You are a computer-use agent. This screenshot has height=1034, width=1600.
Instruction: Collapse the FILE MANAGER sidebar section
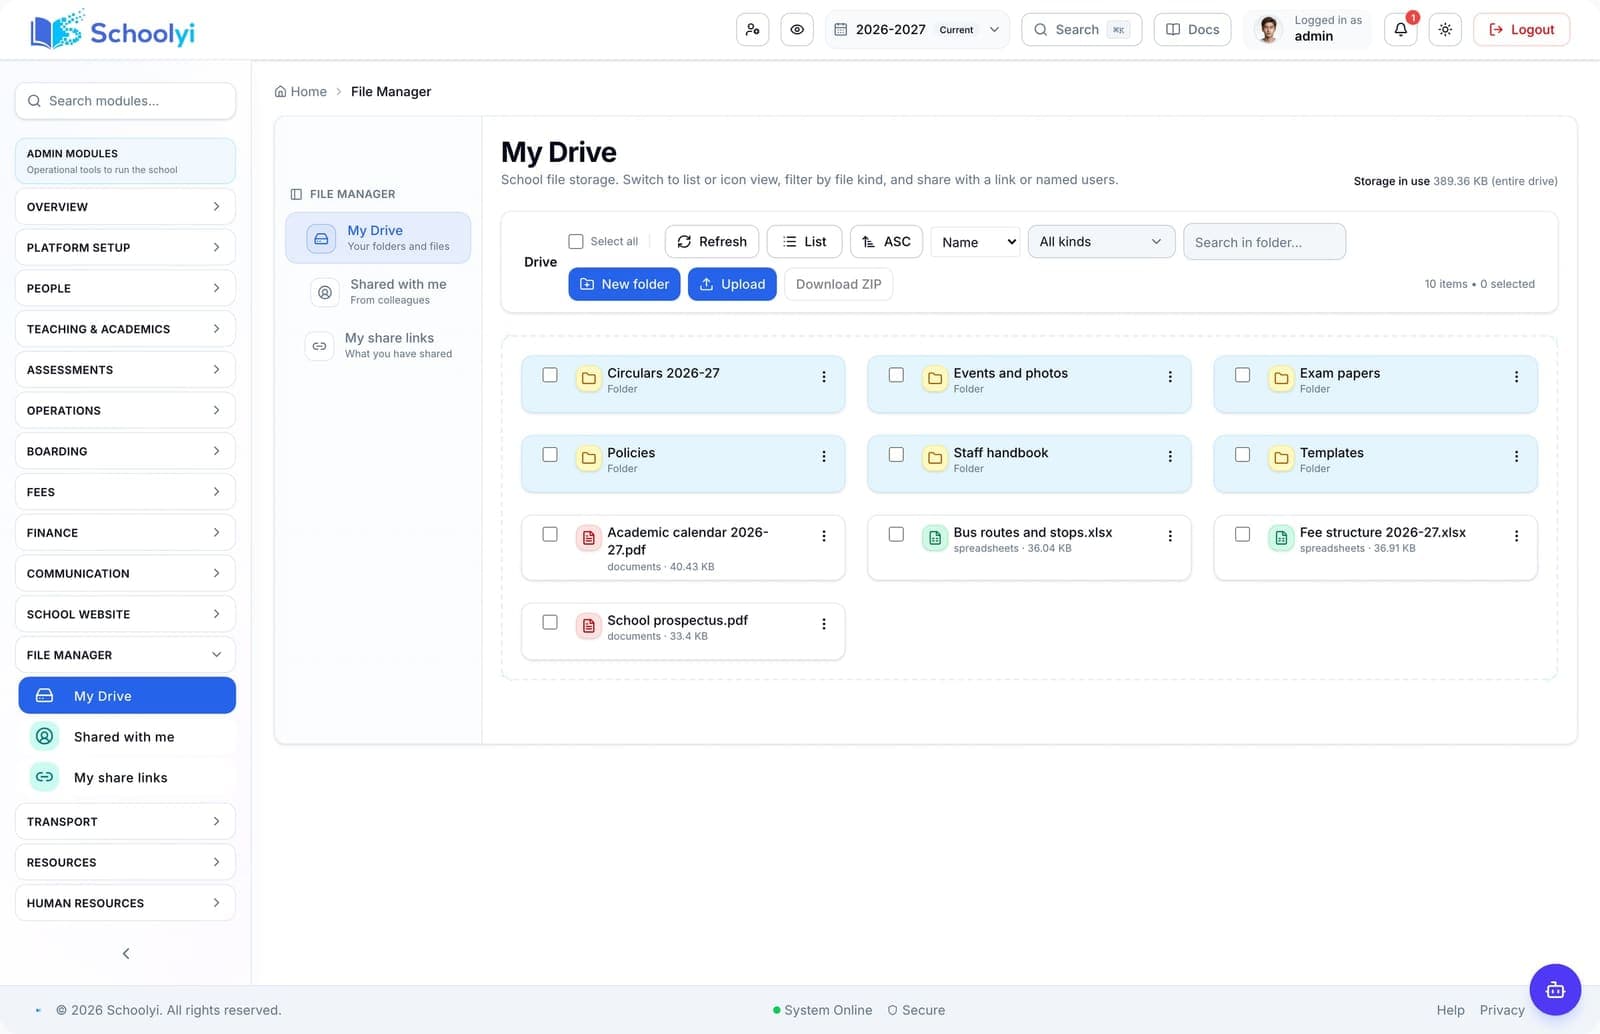[x=125, y=655]
